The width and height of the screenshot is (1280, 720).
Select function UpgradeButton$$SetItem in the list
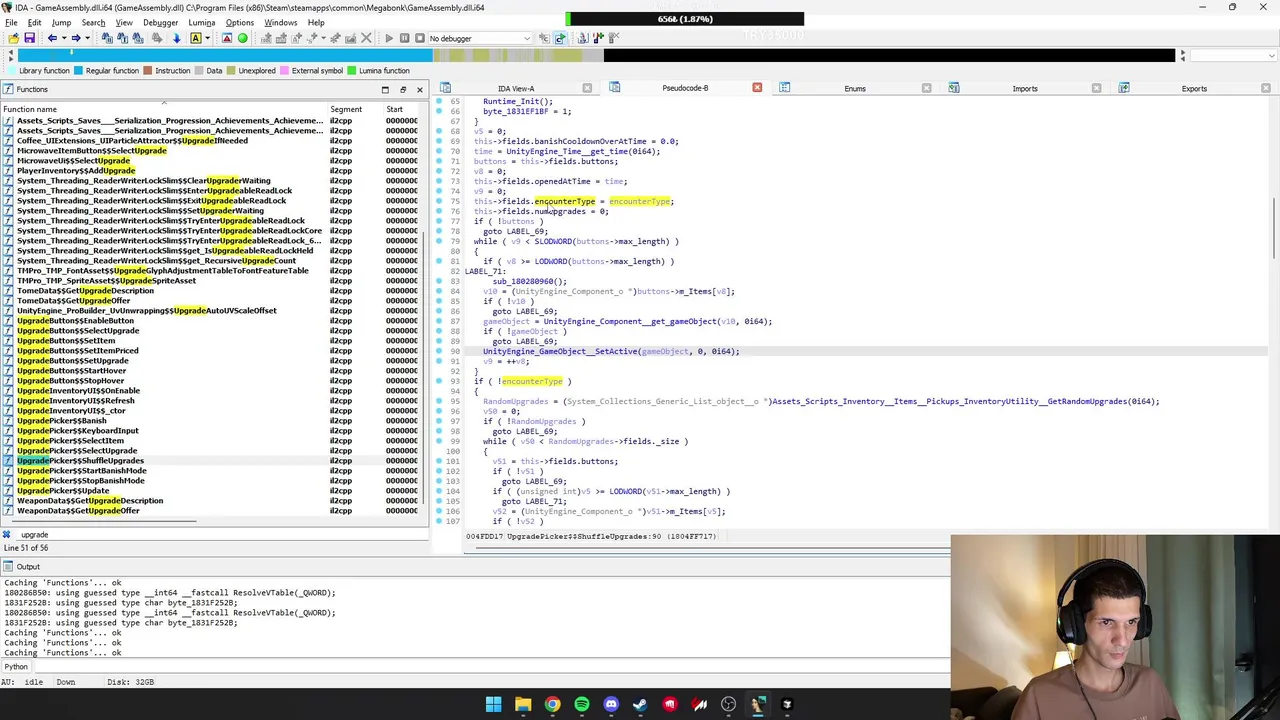click(x=66, y=341)
